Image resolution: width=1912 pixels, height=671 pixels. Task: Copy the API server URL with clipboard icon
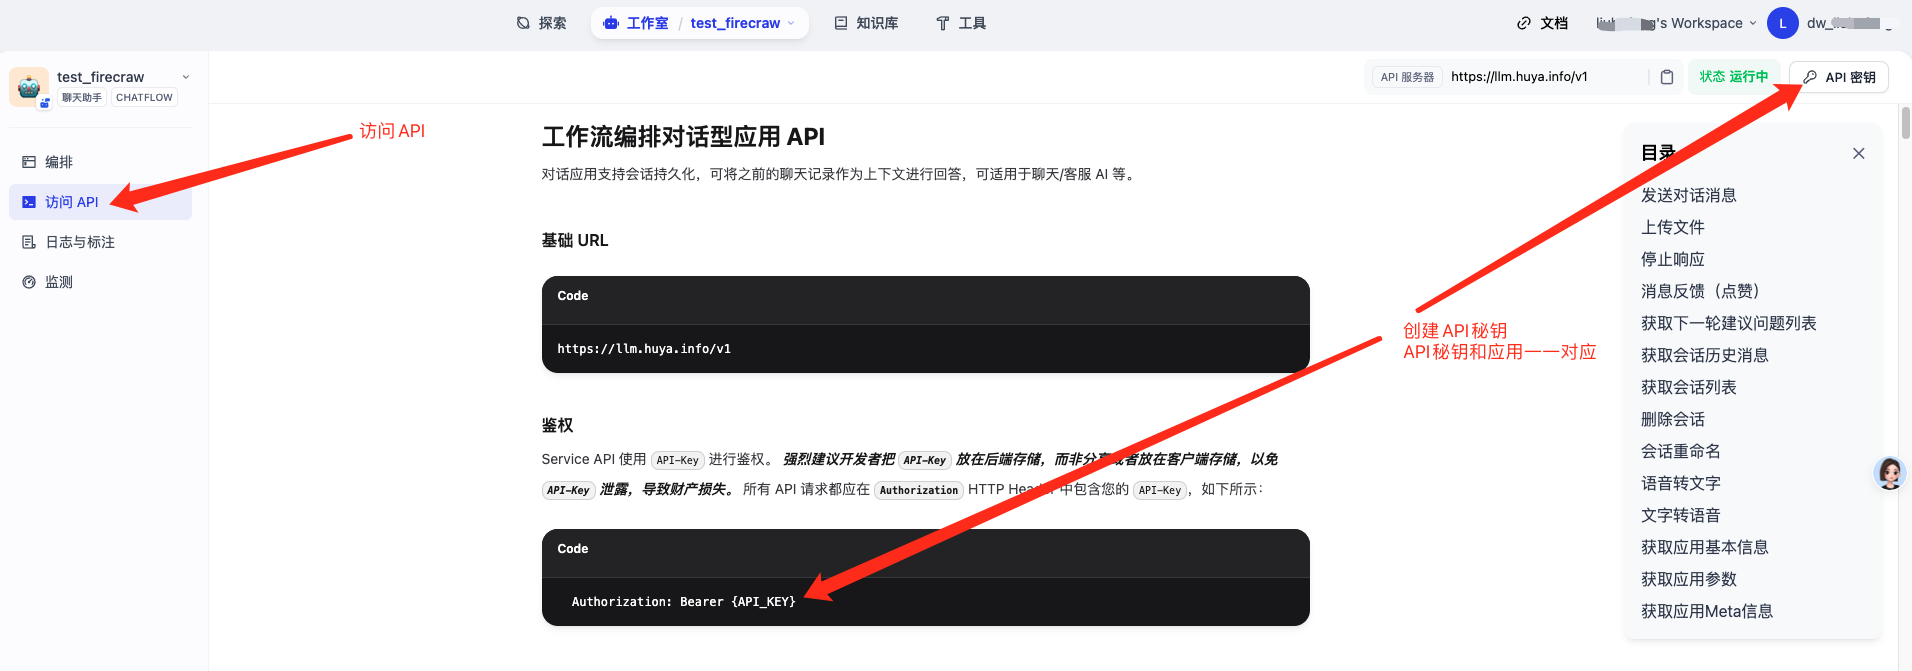click(x=1666, y=77)
